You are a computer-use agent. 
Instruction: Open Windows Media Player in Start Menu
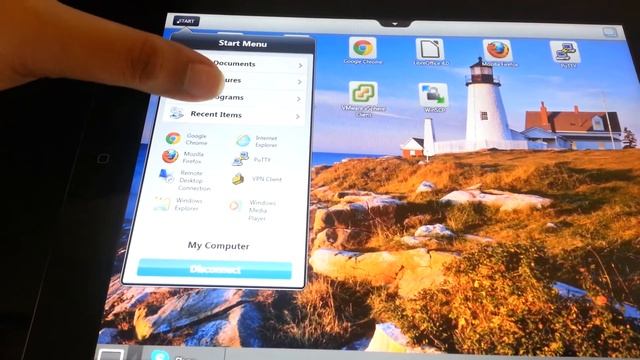coord(253,210)
